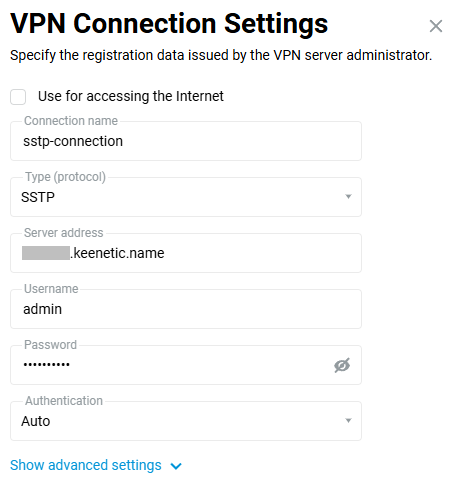Click the sstp-connection text
This screenshot has width=453, height=486.
click(73, 141)
